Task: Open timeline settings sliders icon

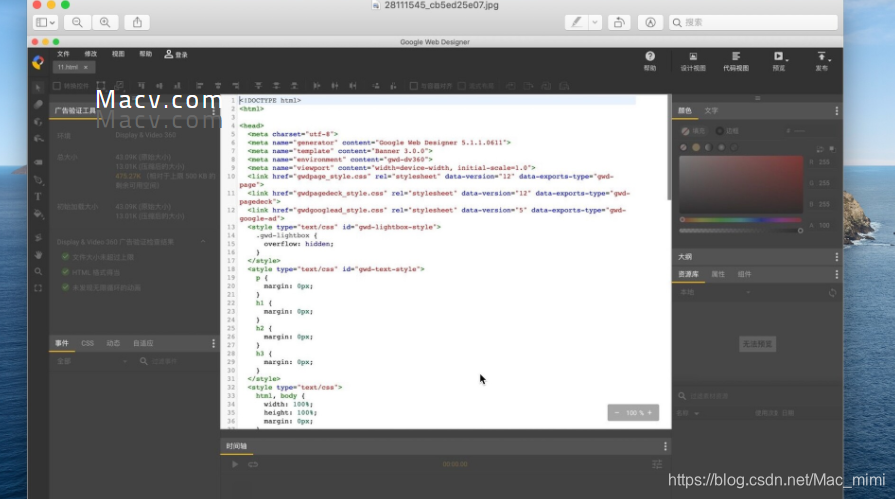Action: [657, 464]
